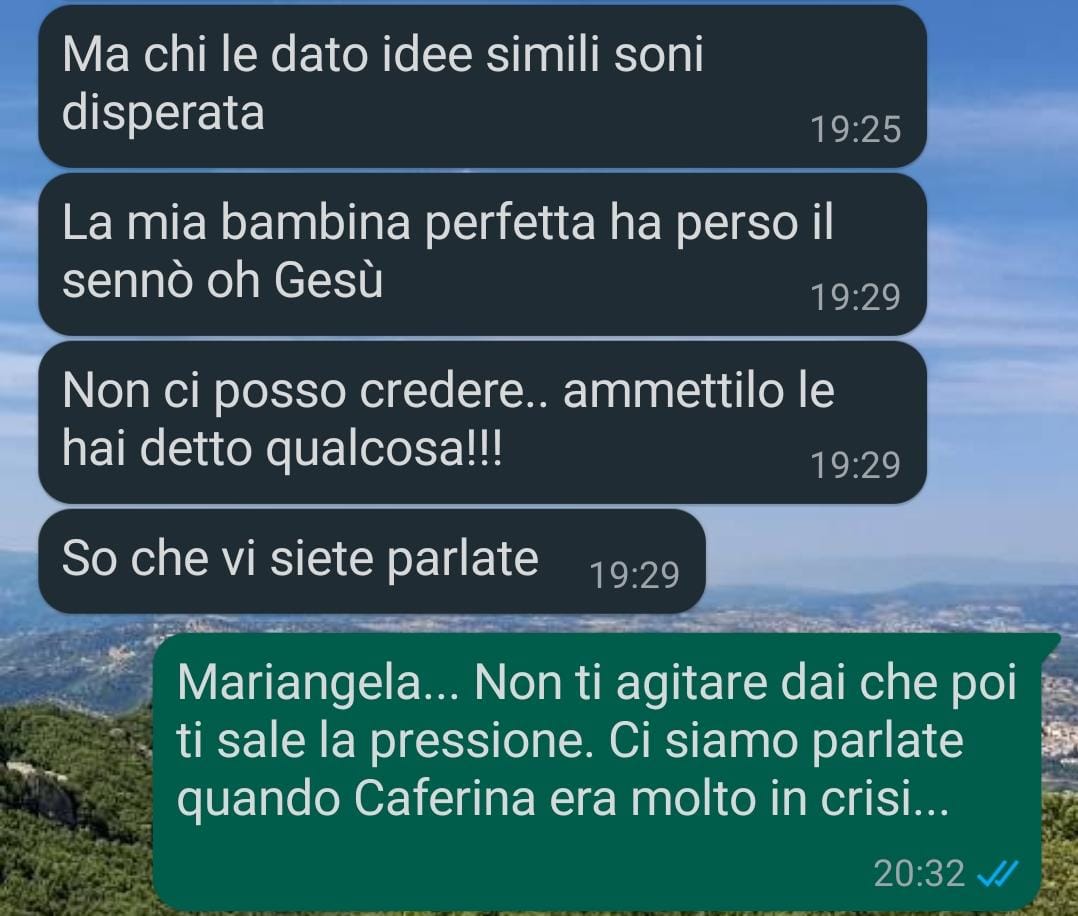Tap the blue double-check read receipt icon

tap(997, 875)
